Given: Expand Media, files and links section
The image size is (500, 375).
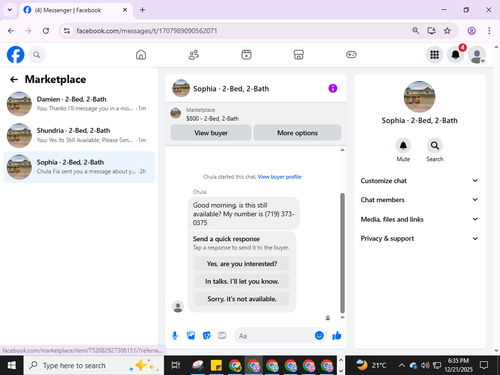Looking at the screenshot, I should click(x=419, y=219).
